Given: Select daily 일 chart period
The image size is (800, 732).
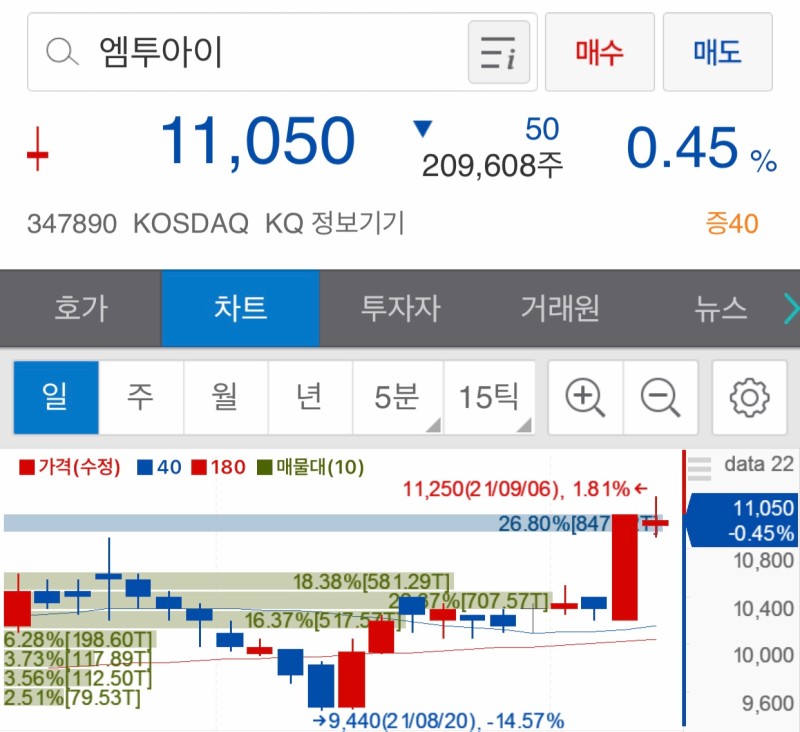Looking at the screenshot, I should click(56, 397).
